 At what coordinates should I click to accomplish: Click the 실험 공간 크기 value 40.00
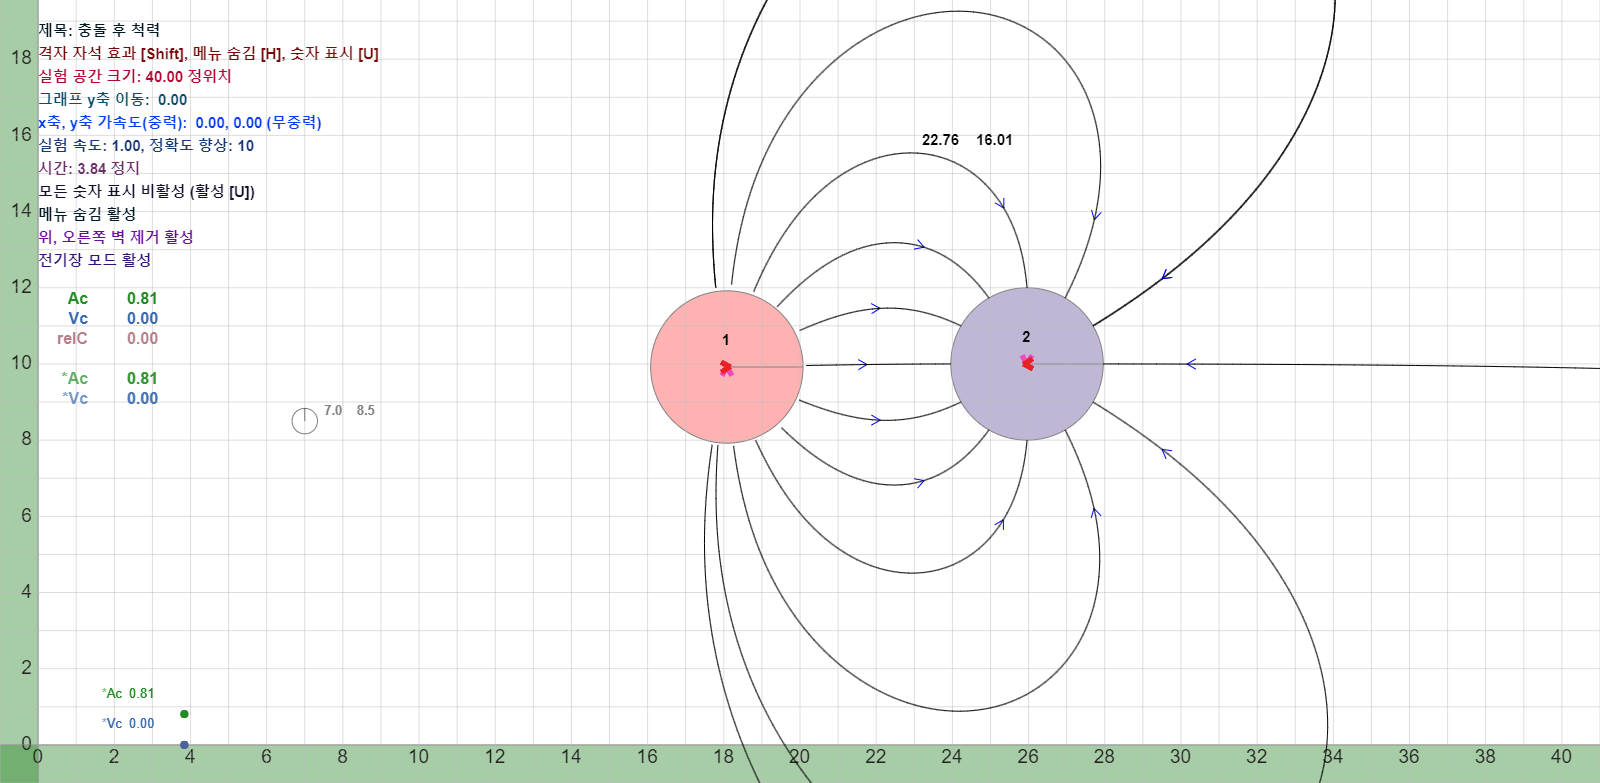click(x=164, y=76)
